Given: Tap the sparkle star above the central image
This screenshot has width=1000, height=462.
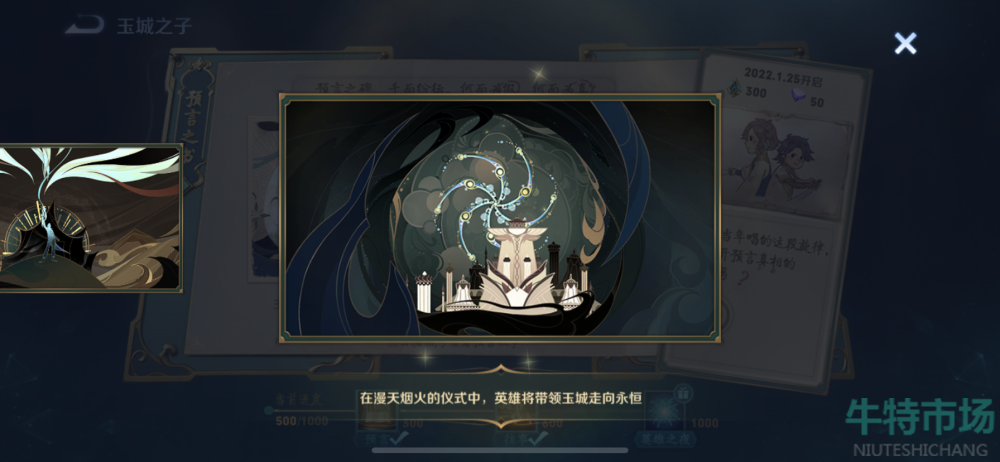Looking at the screenshot, I should 542,75.
